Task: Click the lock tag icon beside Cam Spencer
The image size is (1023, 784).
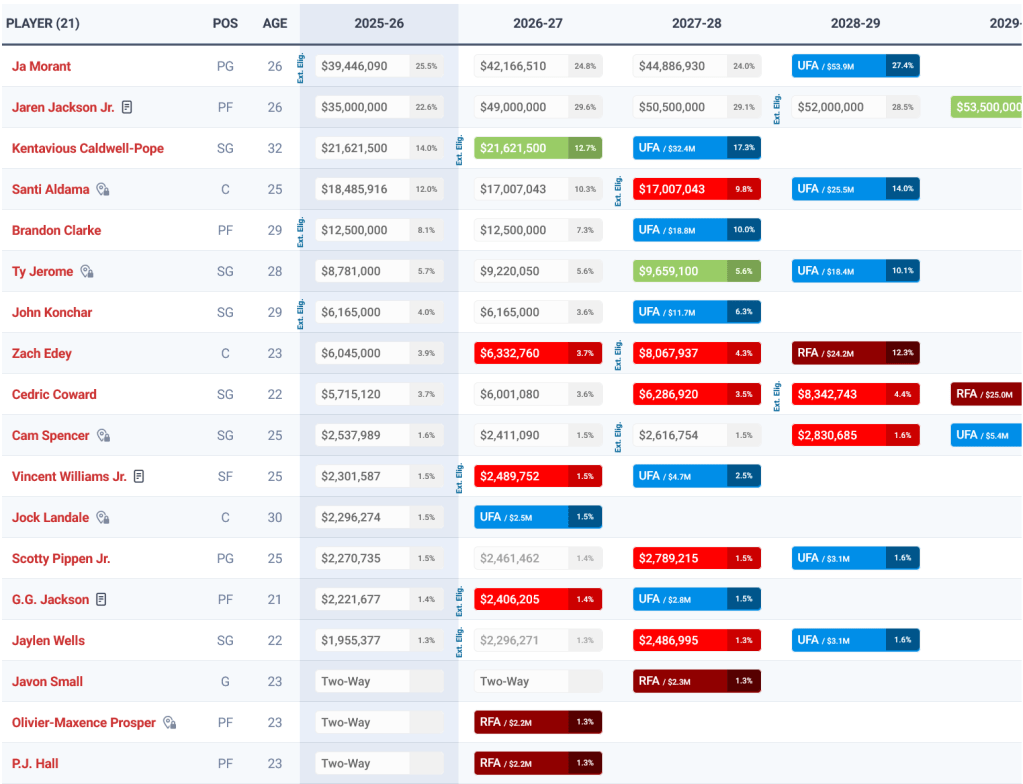Action: [x=103, y=436]
